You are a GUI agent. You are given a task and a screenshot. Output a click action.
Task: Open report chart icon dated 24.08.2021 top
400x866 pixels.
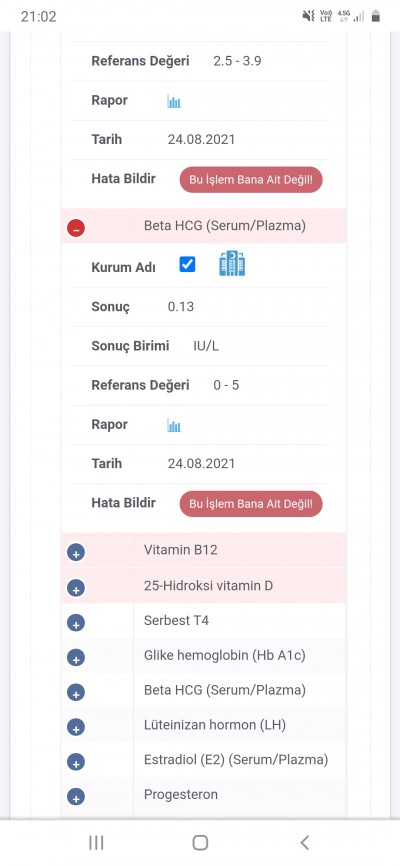coord(174,101)
